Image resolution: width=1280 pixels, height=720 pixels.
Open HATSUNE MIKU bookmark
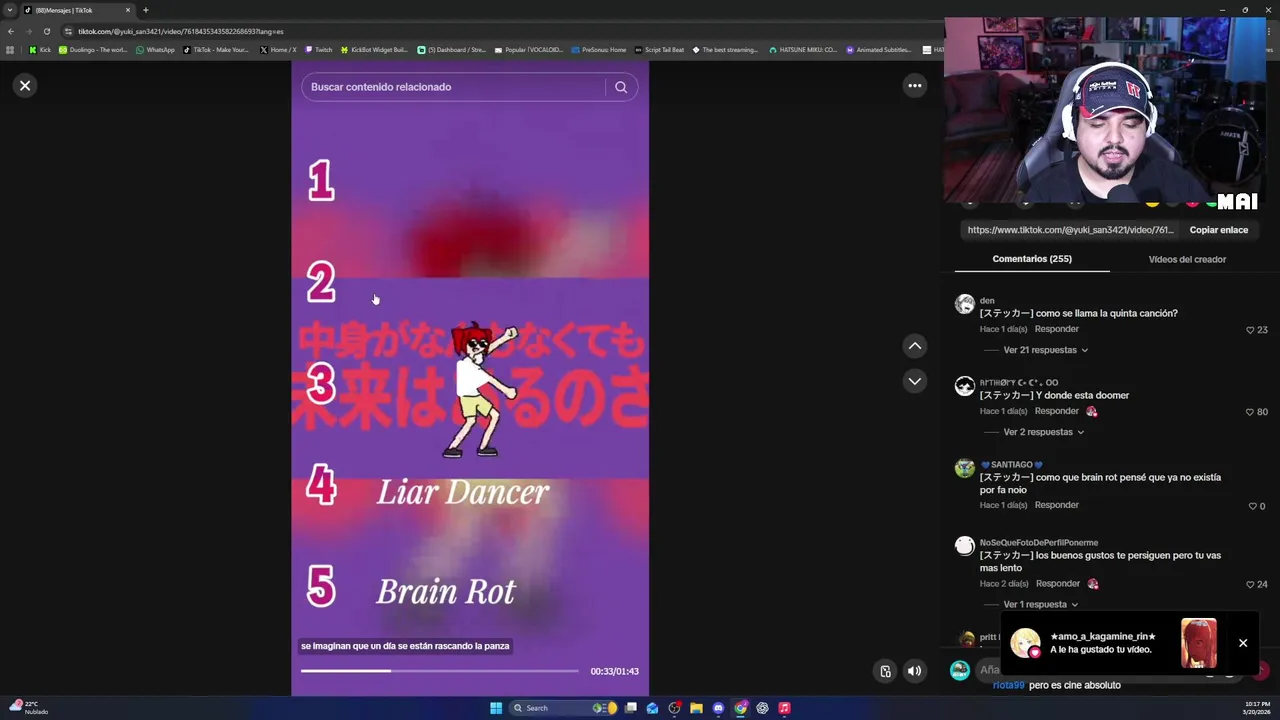803,50
